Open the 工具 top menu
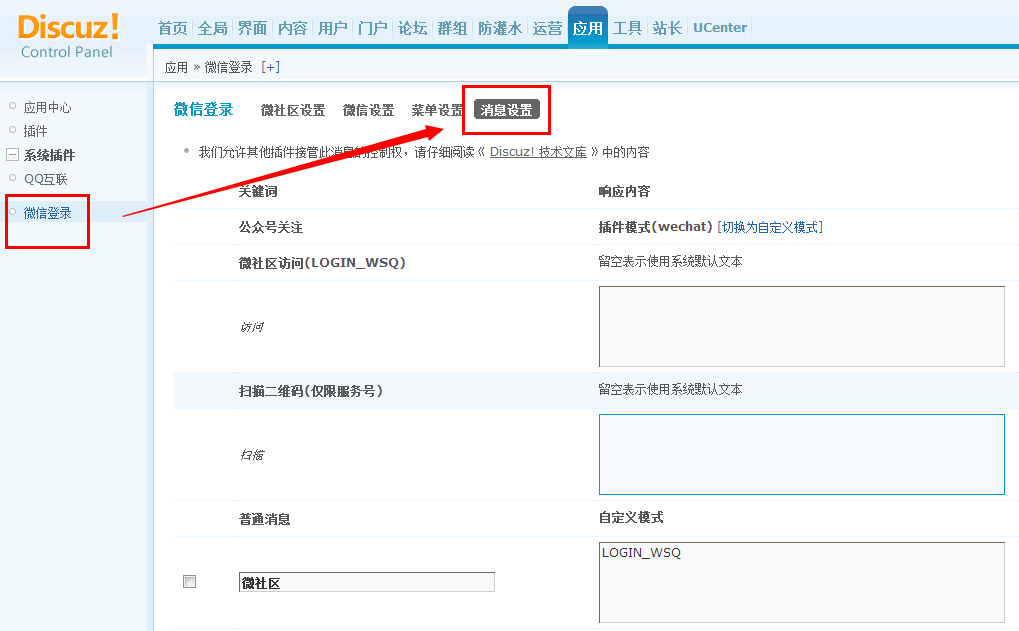Image resolution: width=1019 pixels, height=631 pixels. click(627, 28)
